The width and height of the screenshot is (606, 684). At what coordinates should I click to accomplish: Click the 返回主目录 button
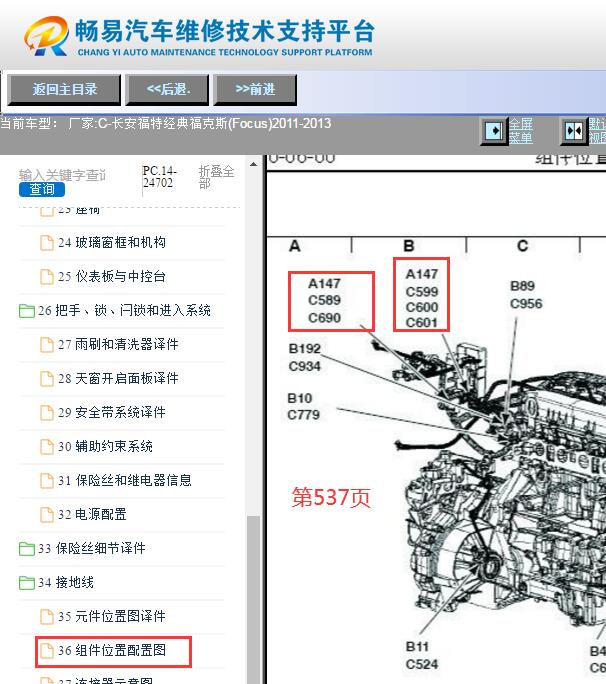coord(64,90)
